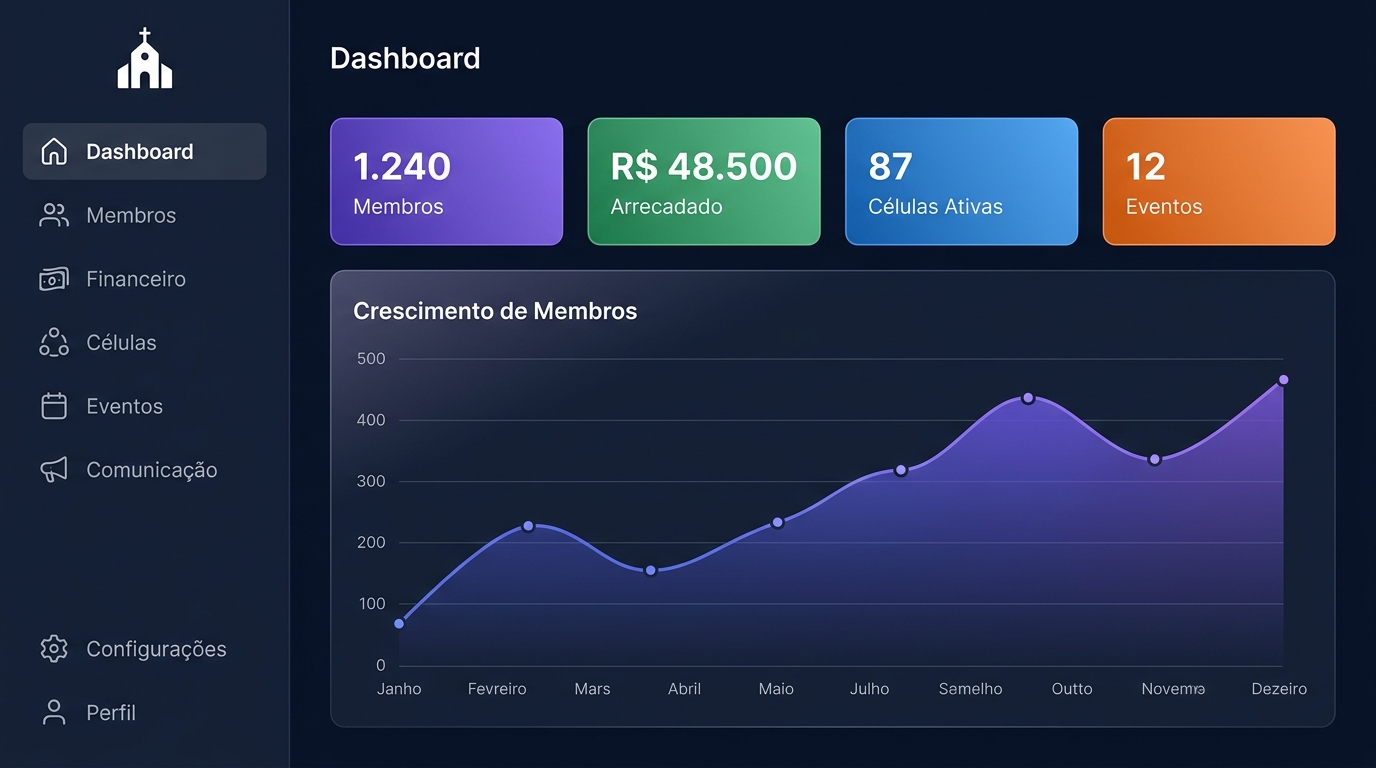Click the Samelho axis label

point(970,689)
